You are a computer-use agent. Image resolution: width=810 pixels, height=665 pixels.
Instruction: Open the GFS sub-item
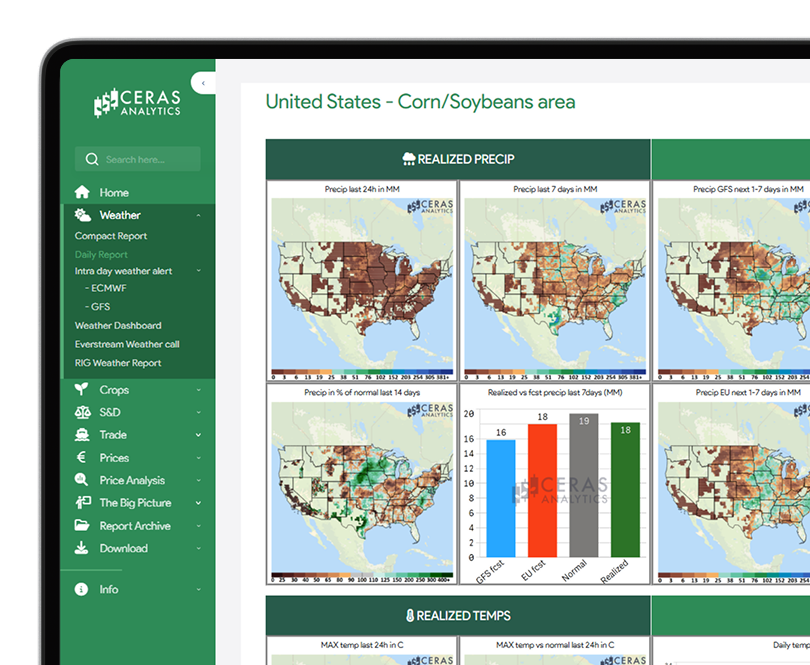[98, 306]
